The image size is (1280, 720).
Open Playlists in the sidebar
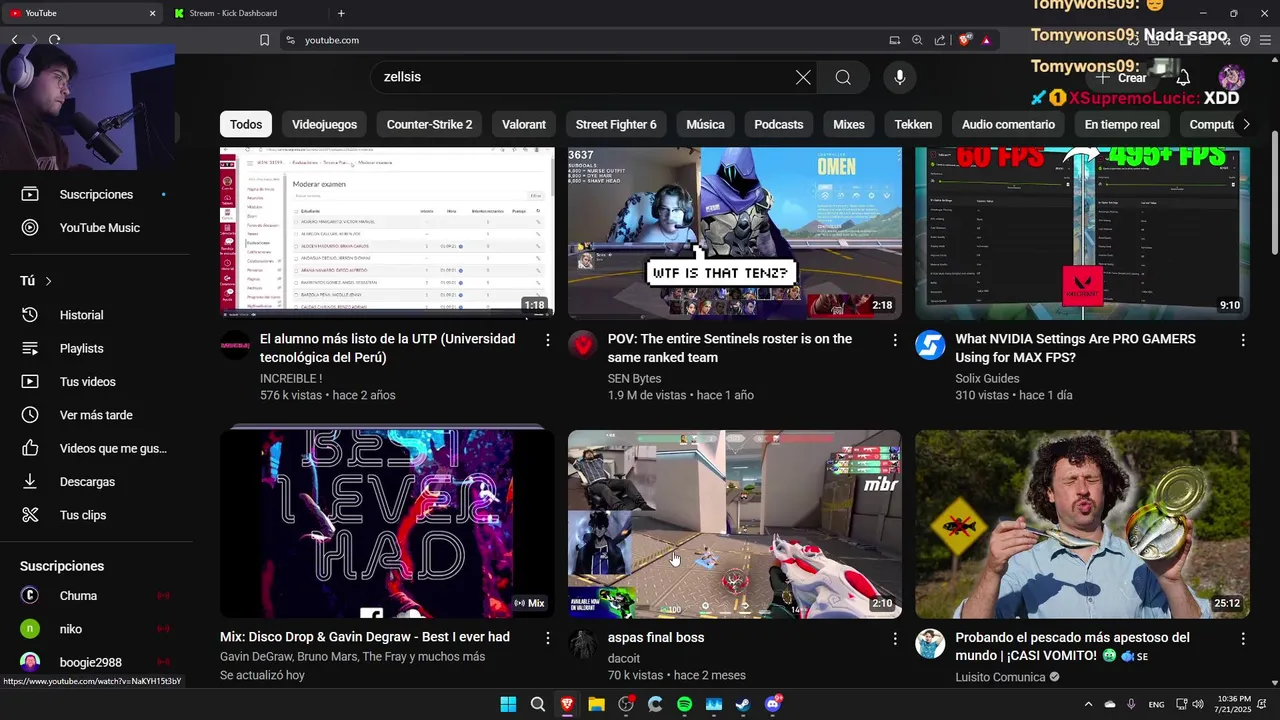pos(96,348)
